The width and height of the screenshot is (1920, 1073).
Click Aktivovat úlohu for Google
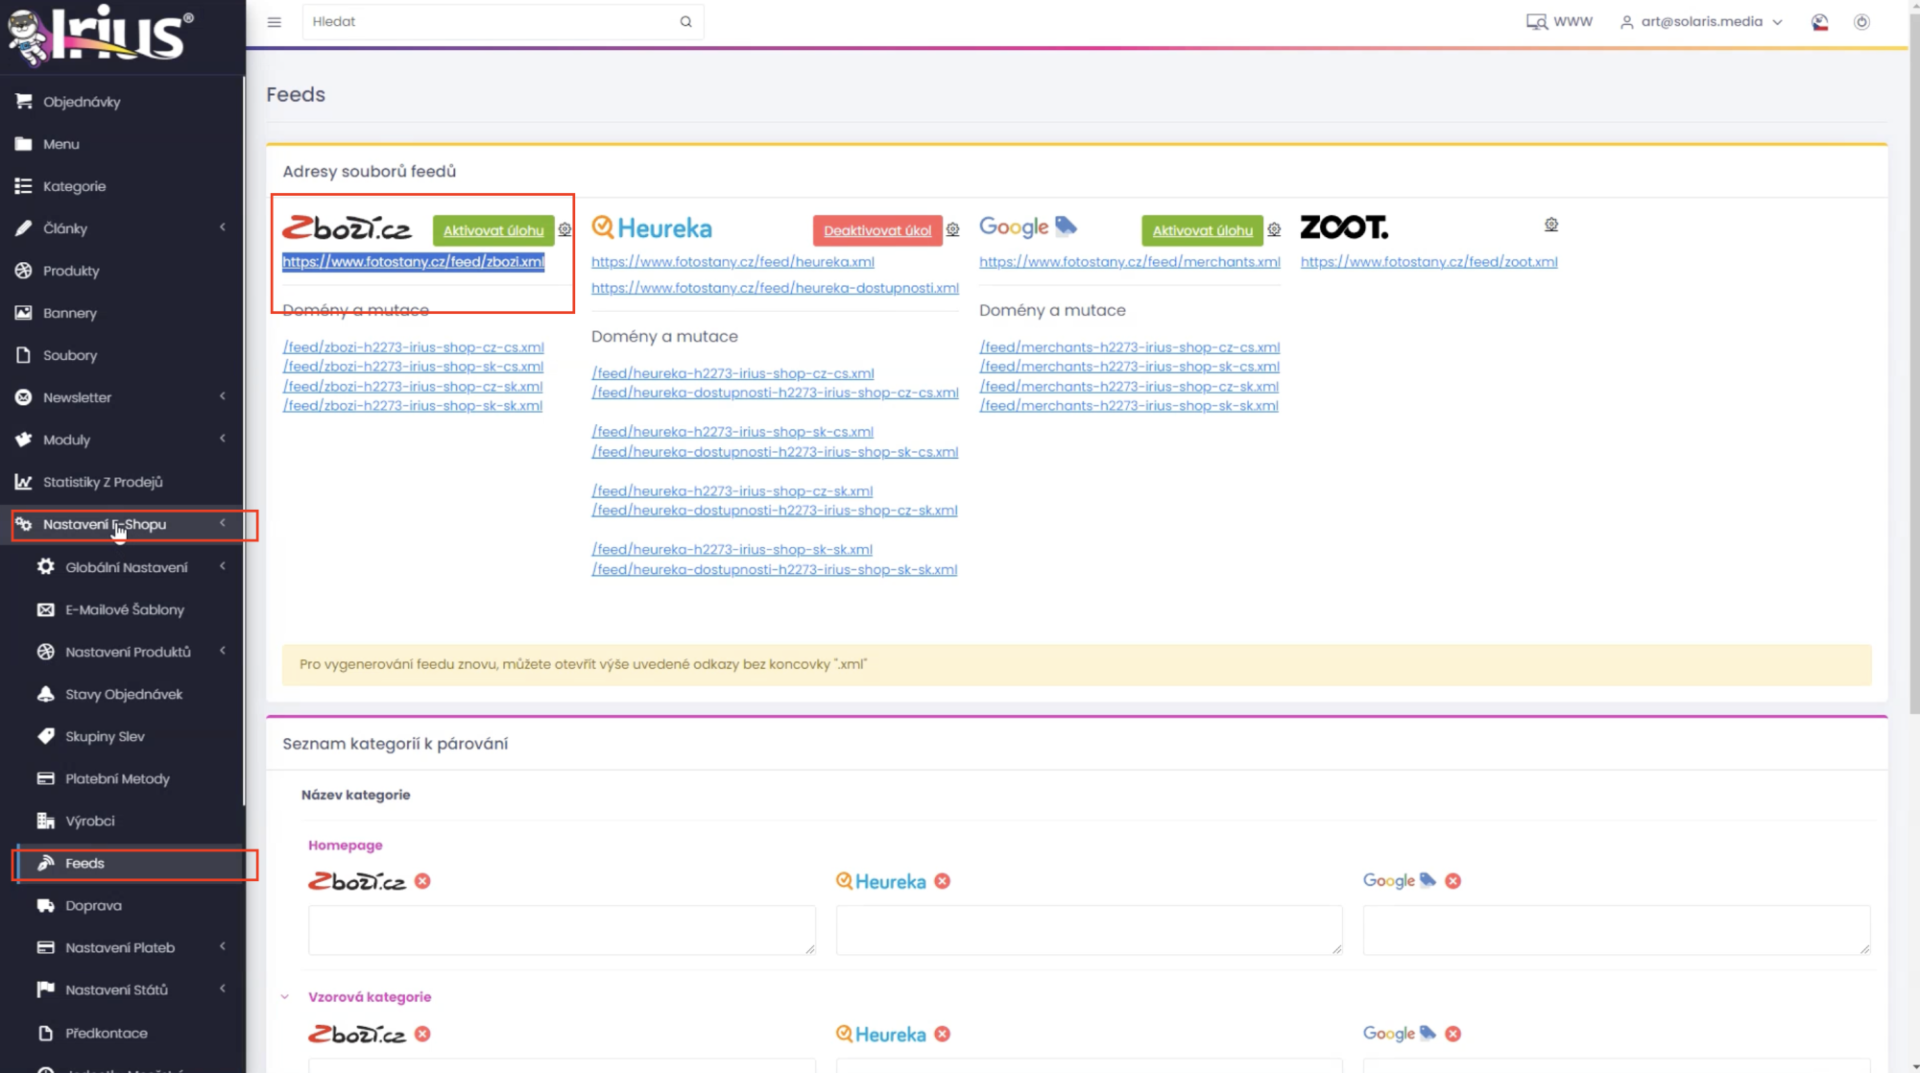pyautogui.click(x=1202, y=231)
